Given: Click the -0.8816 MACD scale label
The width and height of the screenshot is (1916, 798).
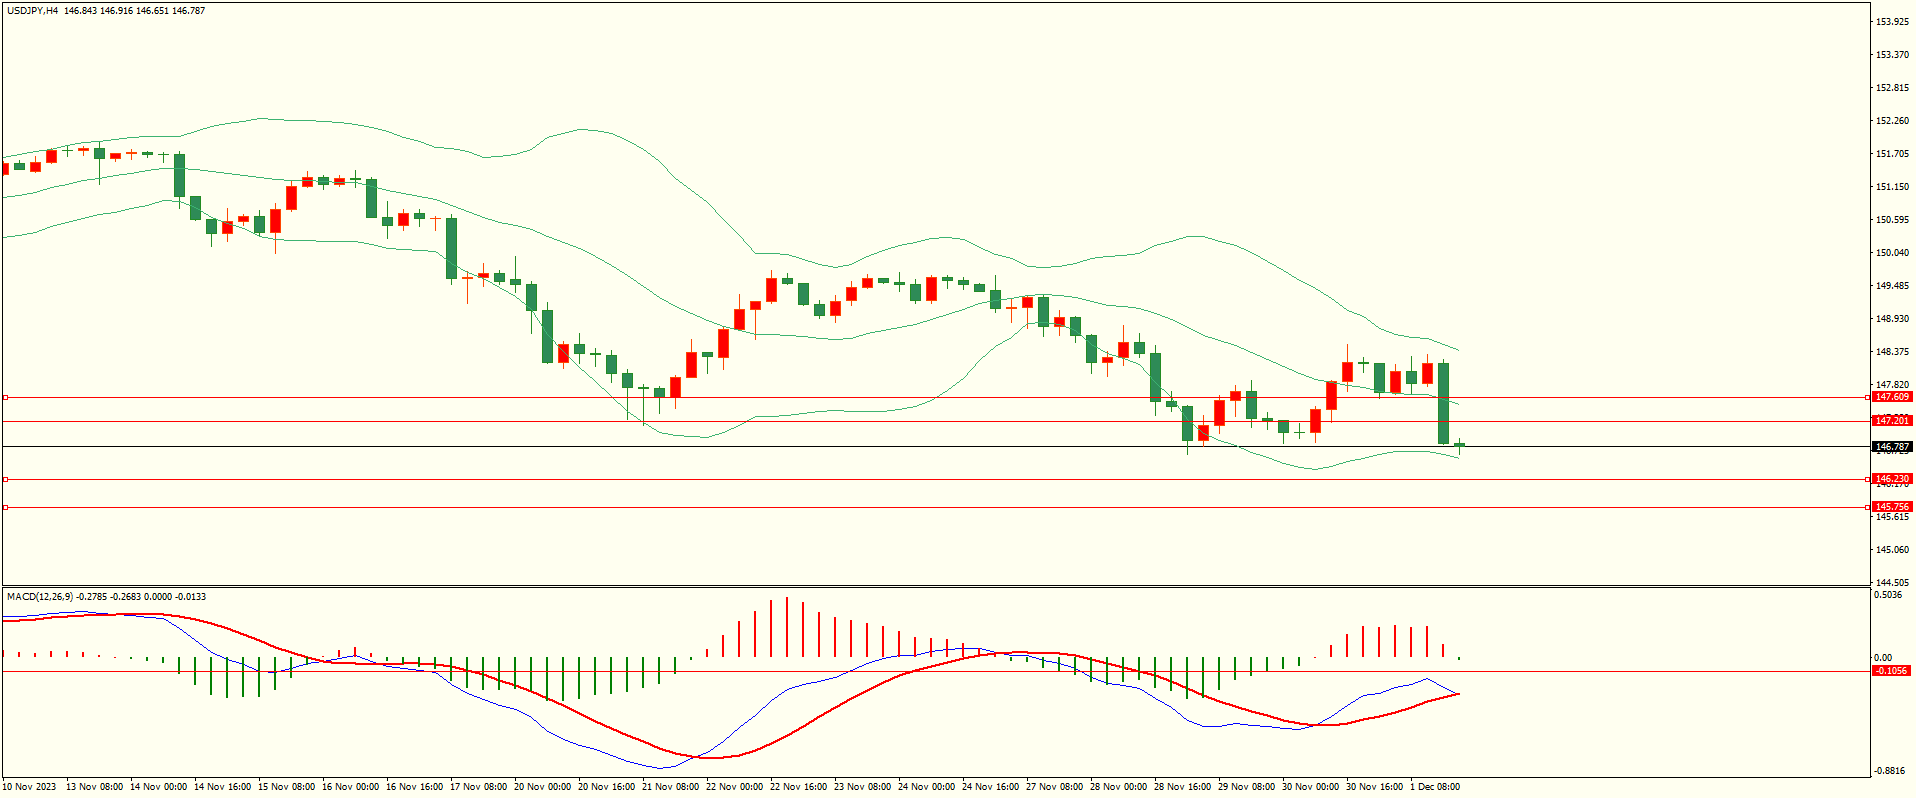Looking at the screenshot, I should pyautogui.click(x=1891, y=771).
